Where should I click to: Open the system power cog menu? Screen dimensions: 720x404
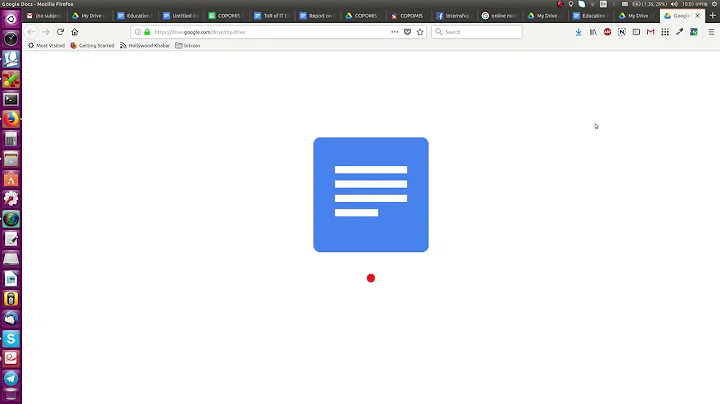[714, 4]
